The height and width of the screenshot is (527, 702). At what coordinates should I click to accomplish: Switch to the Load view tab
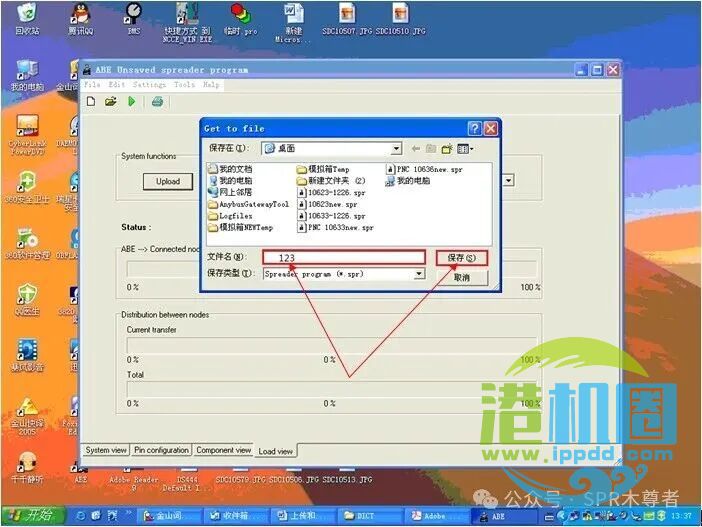(276, 451)
